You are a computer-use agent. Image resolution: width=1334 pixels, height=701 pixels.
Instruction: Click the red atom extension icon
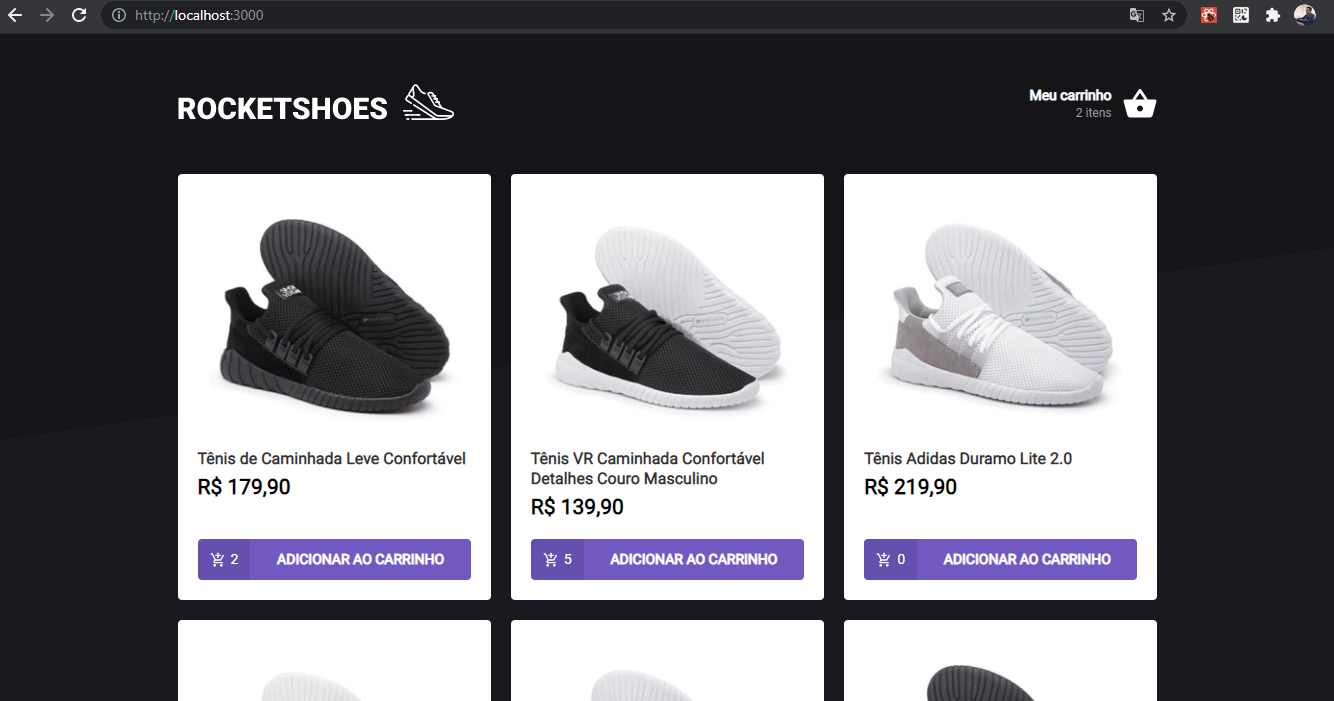click(1208, 15)
